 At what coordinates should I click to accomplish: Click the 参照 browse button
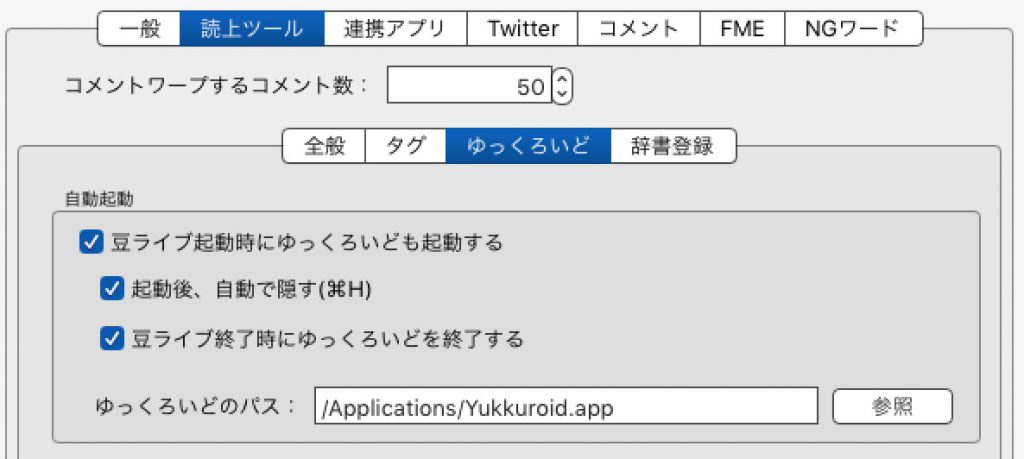pos(892,407)
